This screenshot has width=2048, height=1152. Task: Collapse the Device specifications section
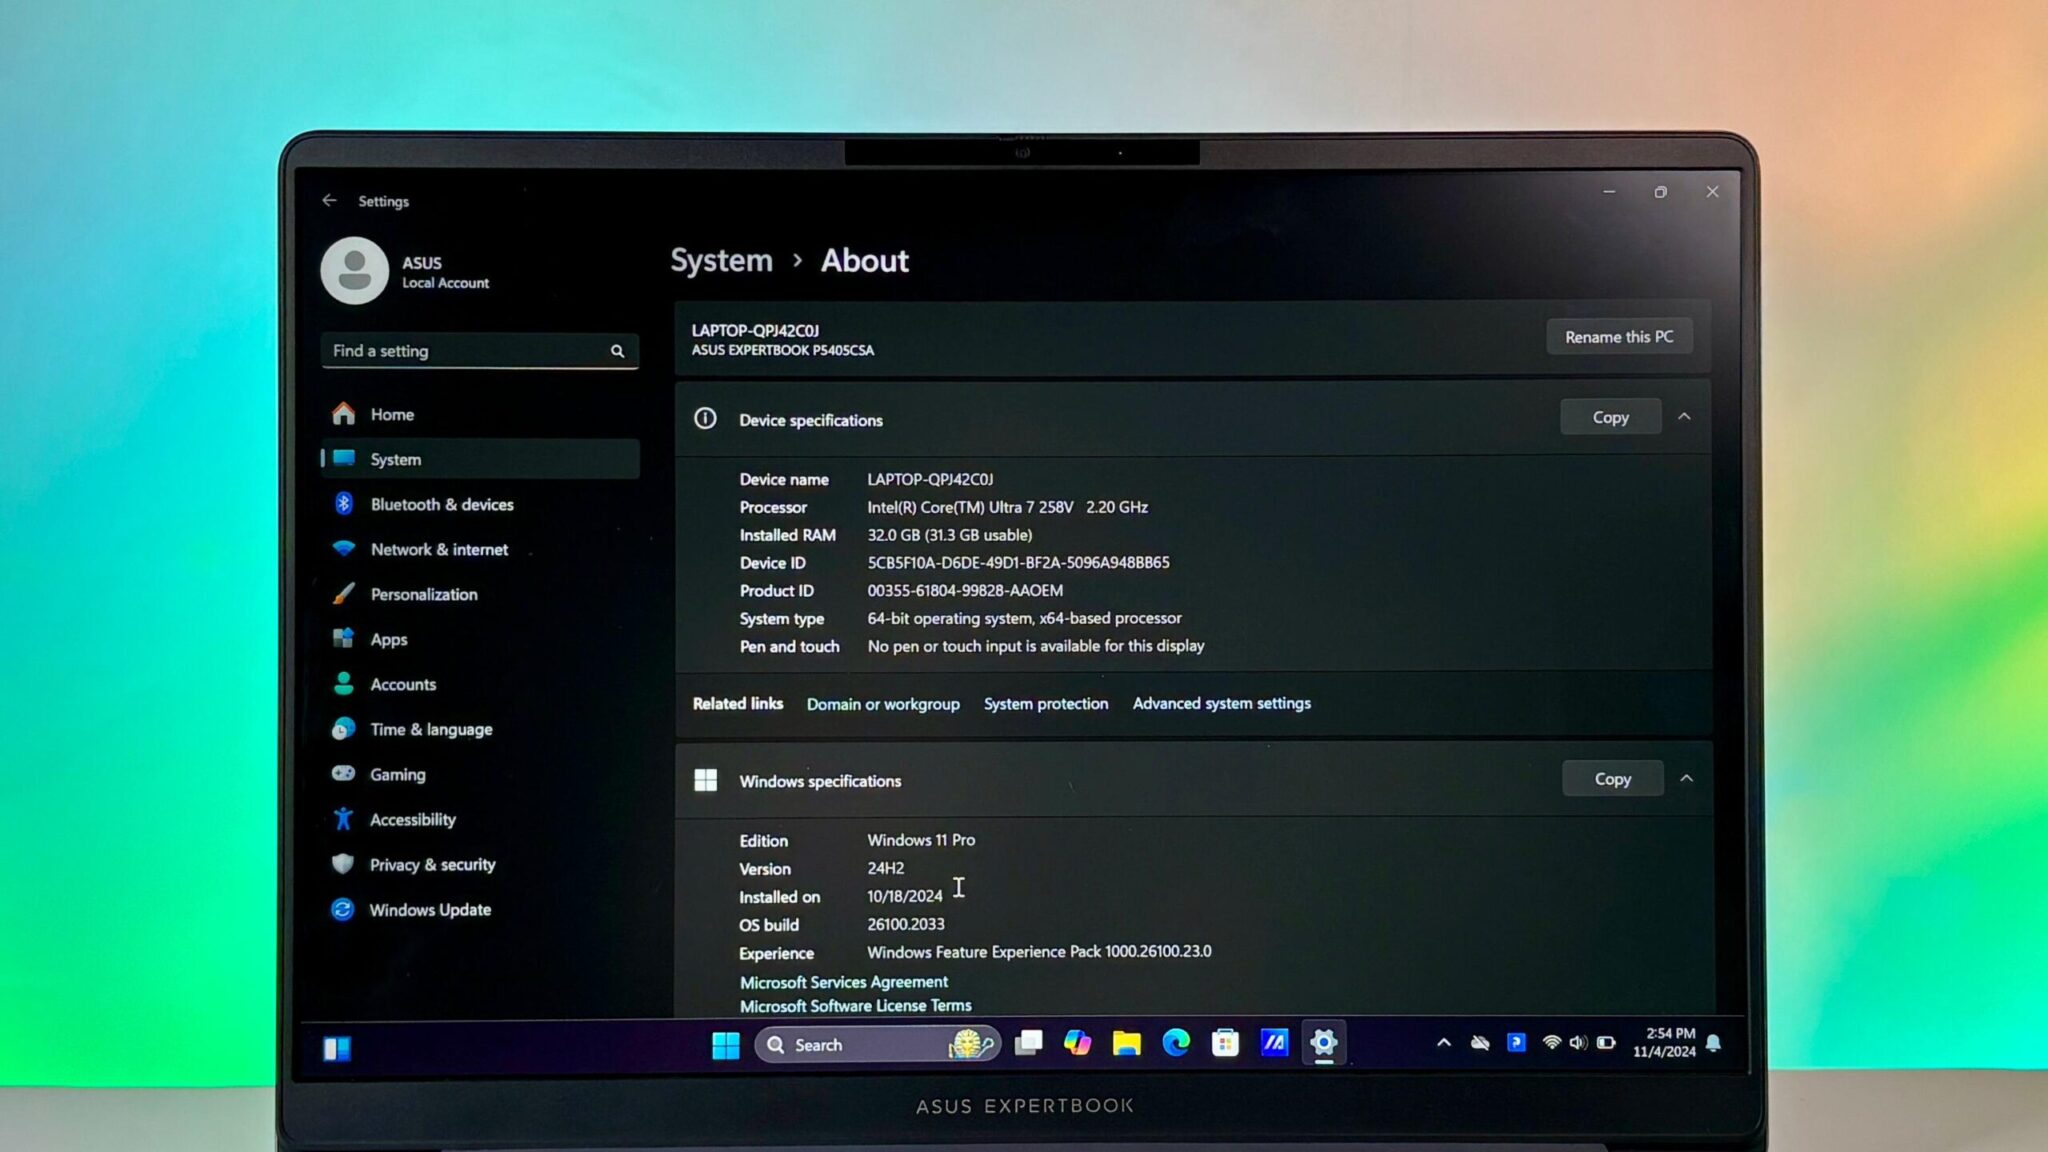coord(1686,416)
